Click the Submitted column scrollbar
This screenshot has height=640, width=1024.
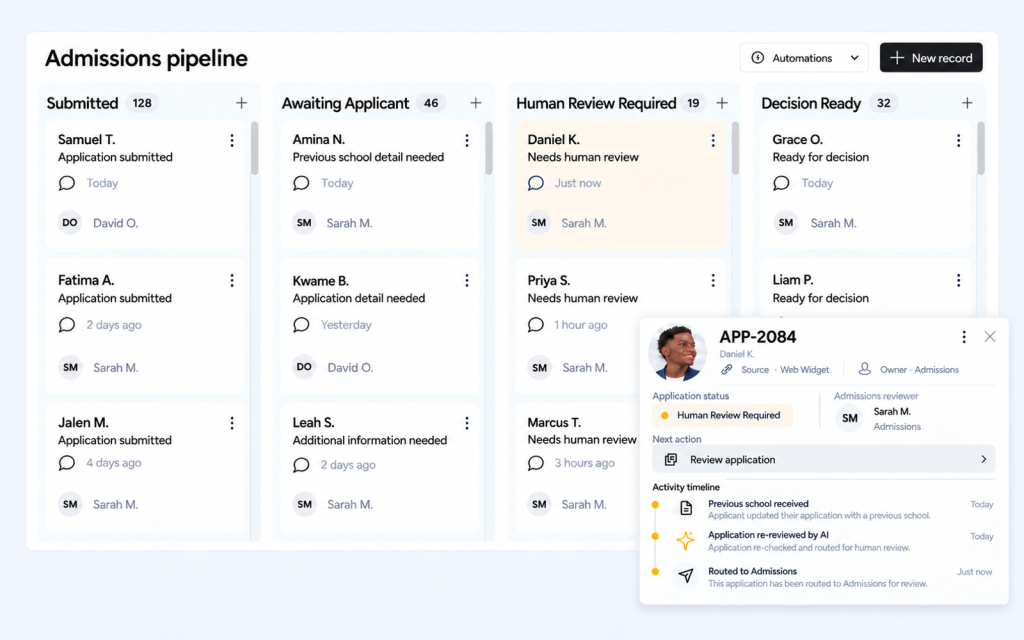tap(255, 148)
